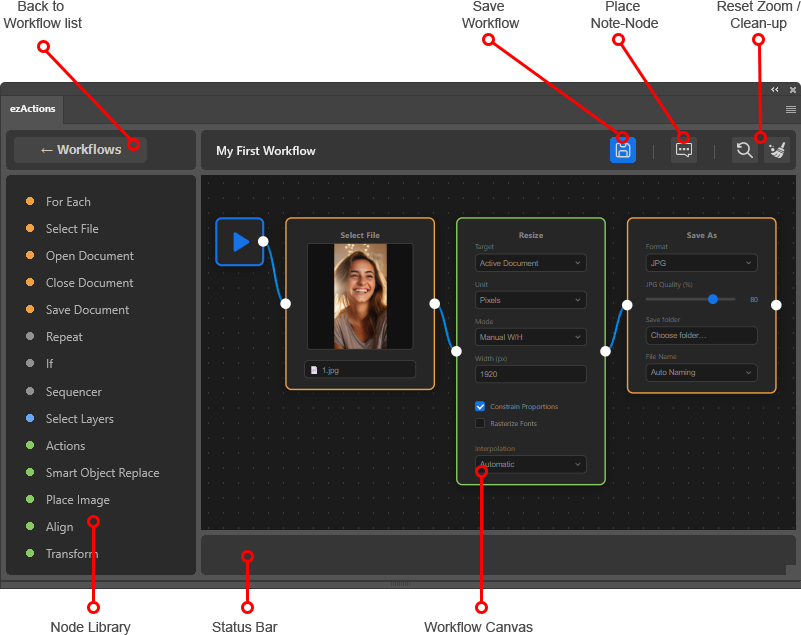Go back with the Workflows button

[80, 150]
